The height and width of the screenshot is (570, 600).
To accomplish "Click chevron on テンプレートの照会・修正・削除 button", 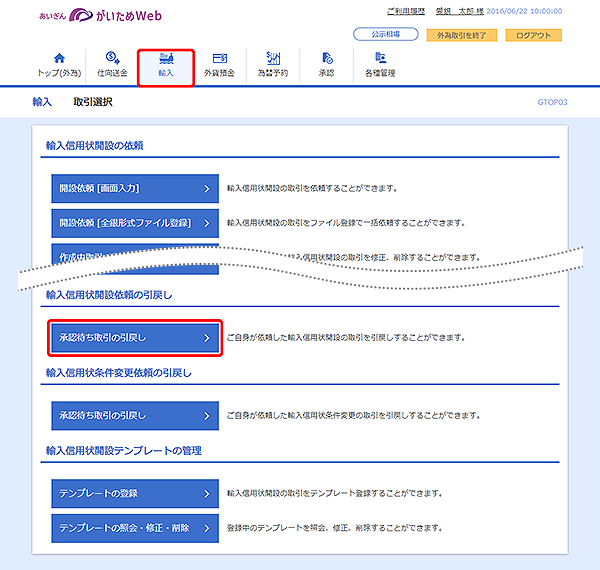I will pos(207,528).
